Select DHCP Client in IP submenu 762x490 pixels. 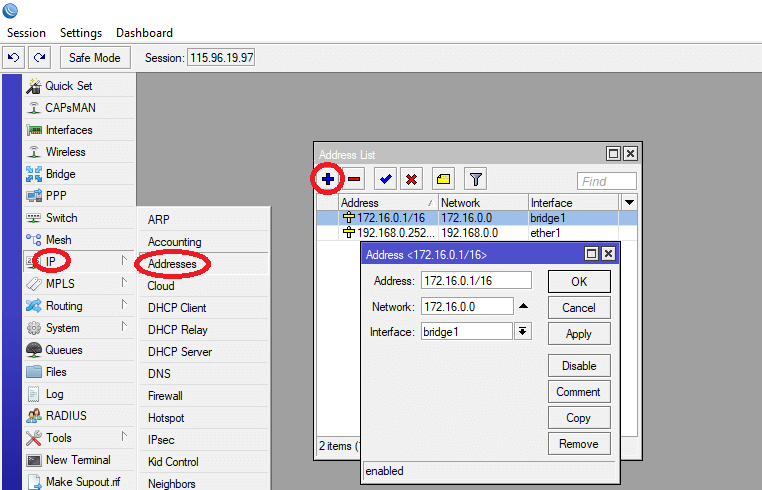pyautogui.click(x=204, y=308)
